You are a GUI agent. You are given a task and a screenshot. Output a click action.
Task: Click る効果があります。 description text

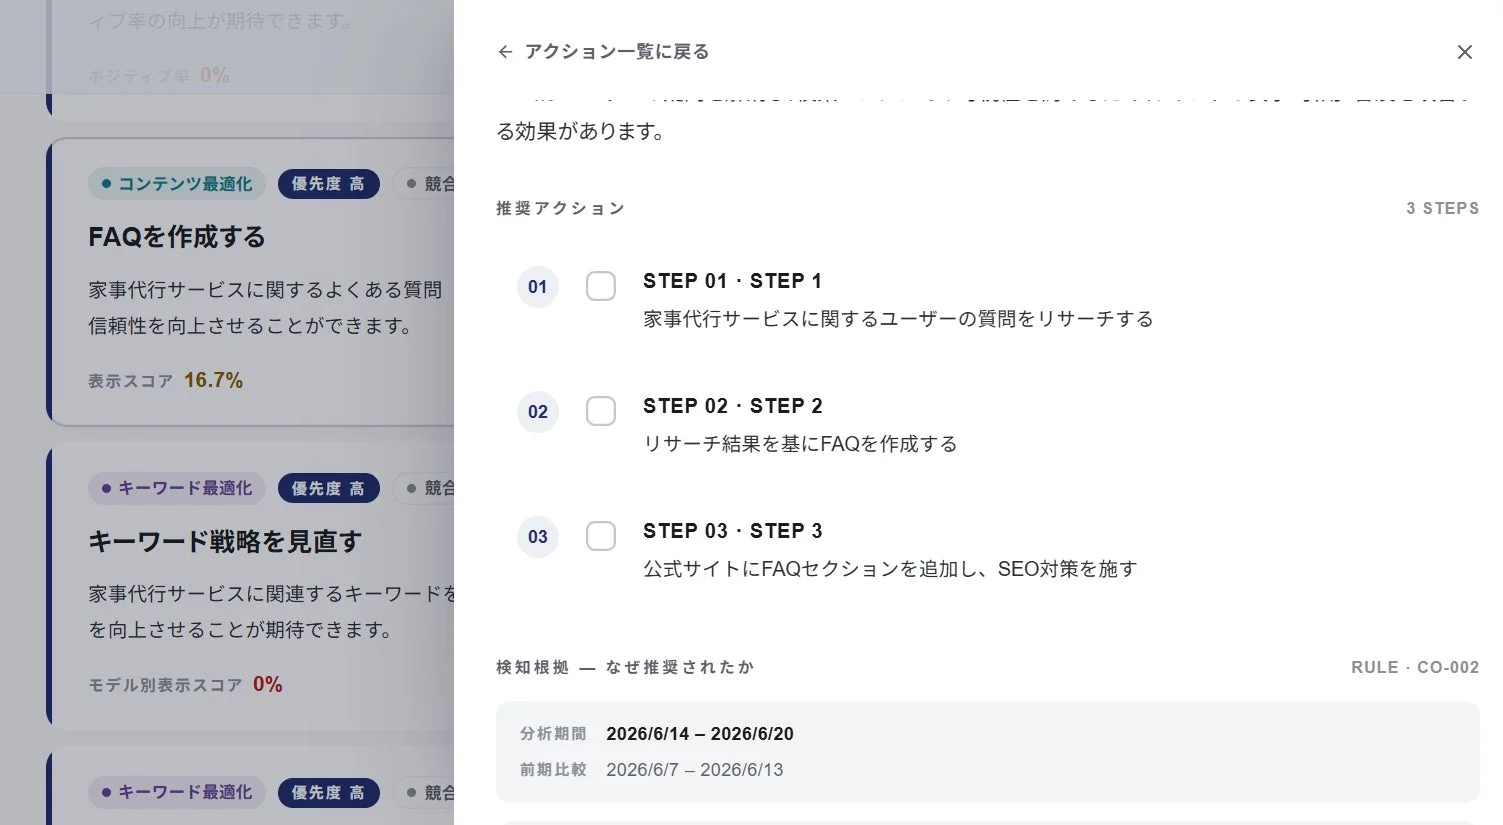pyautogui.click(x=581, y=131)
